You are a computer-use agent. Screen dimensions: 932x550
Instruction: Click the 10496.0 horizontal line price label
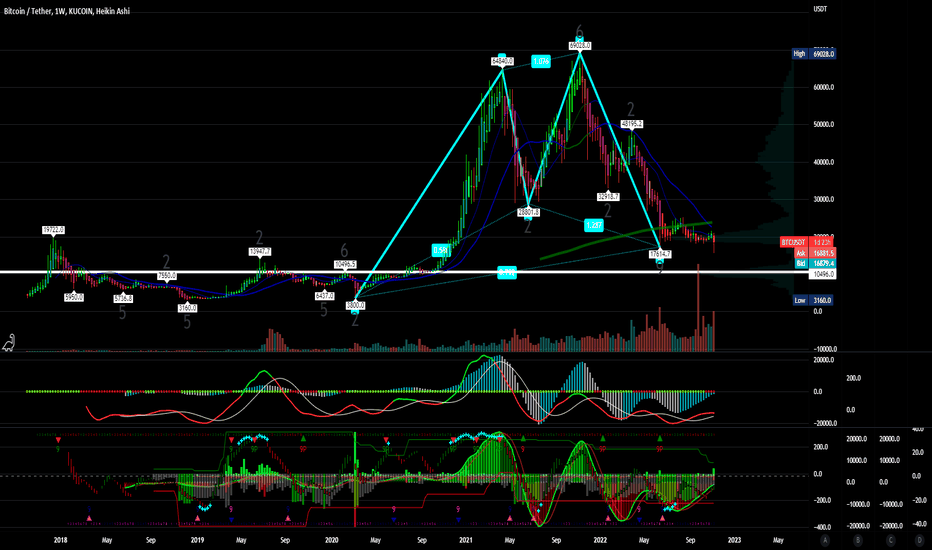point(822,274)
